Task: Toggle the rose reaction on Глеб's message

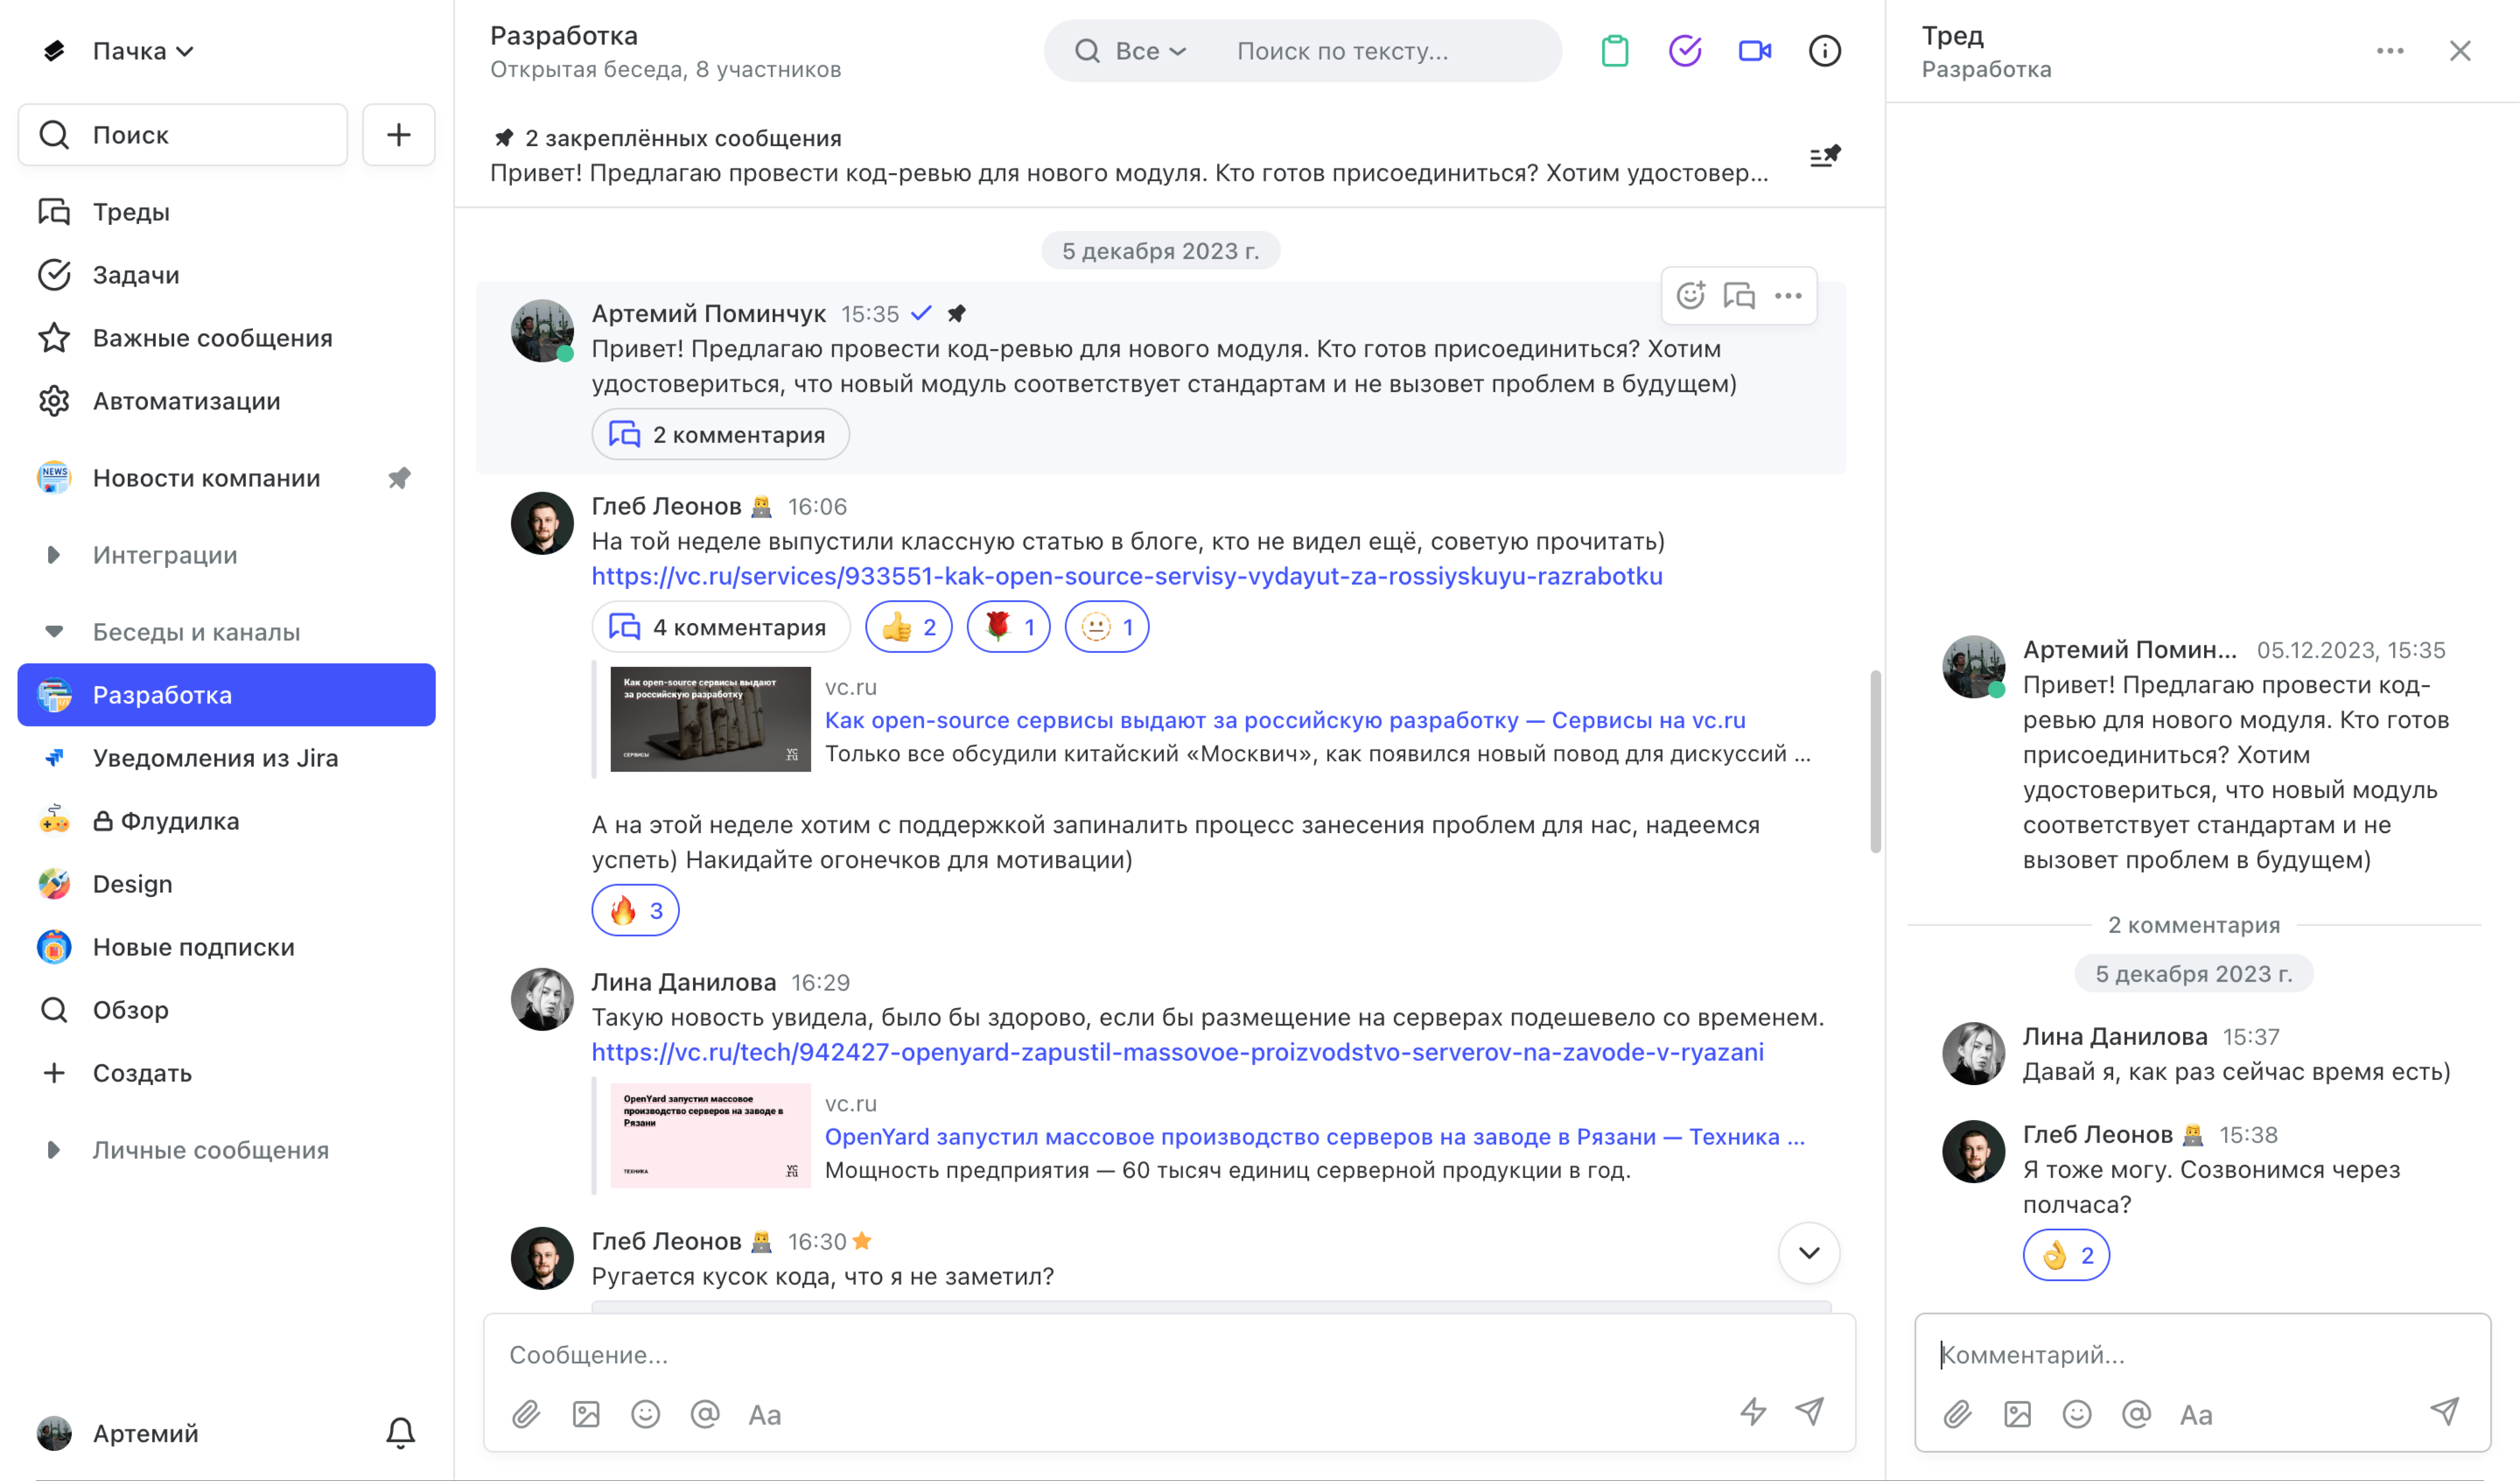Action: [x=1009, y=627]
